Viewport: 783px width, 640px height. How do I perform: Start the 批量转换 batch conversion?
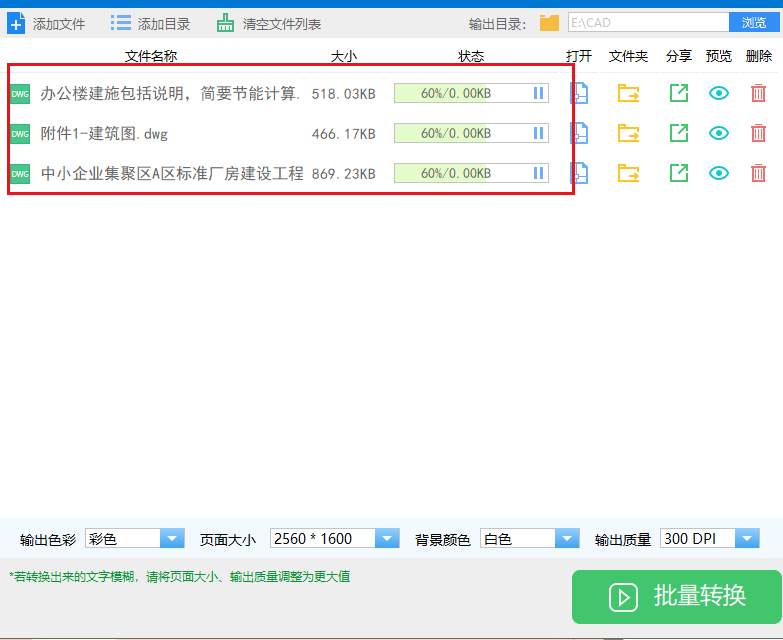coord(677,597)
